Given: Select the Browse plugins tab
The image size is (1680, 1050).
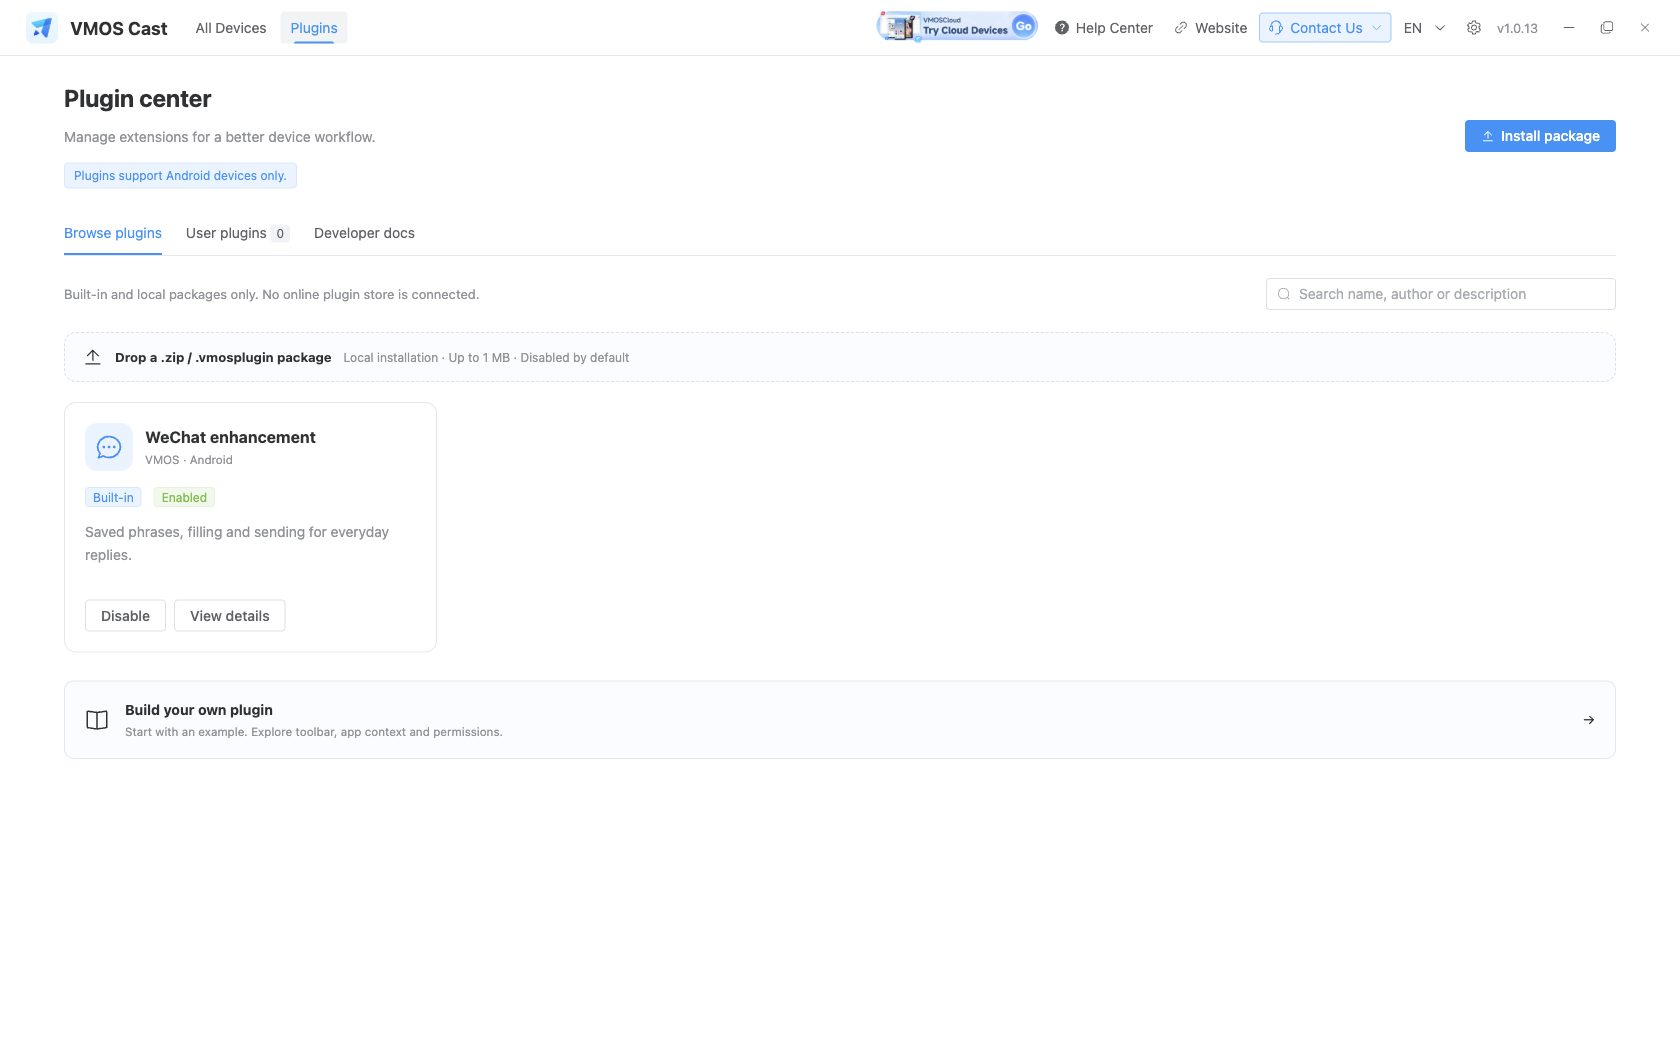Looking at the screenshot, I should [113, 233].
